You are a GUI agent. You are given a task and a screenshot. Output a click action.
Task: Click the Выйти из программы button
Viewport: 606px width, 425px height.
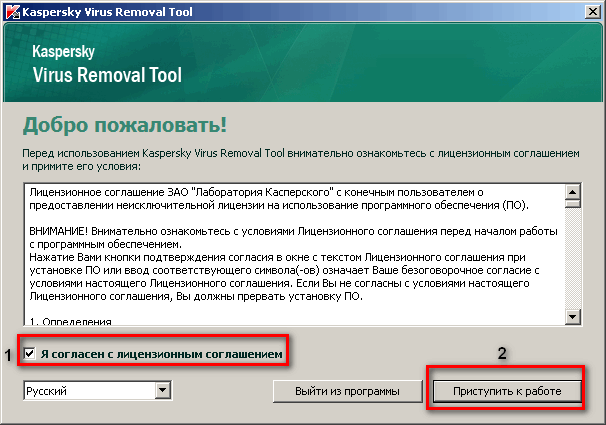[x=347, y=391]
